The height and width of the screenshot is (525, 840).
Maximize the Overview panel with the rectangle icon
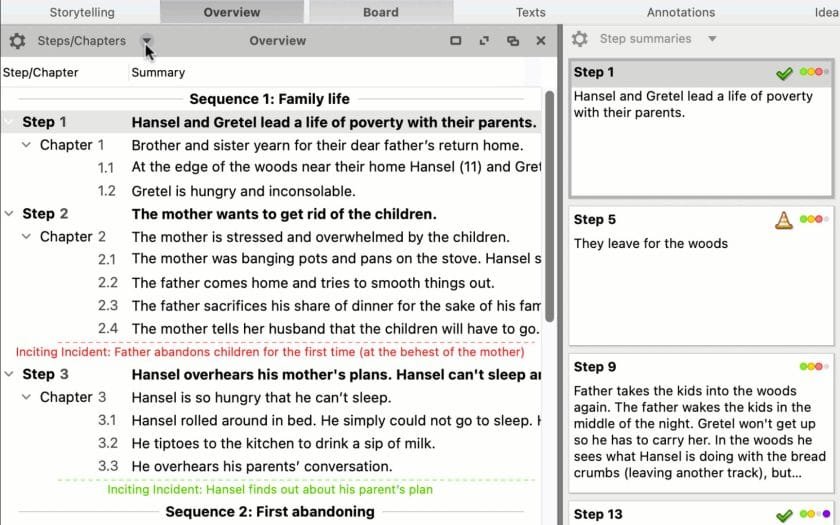pyautogui.click(x=456, y=41)
